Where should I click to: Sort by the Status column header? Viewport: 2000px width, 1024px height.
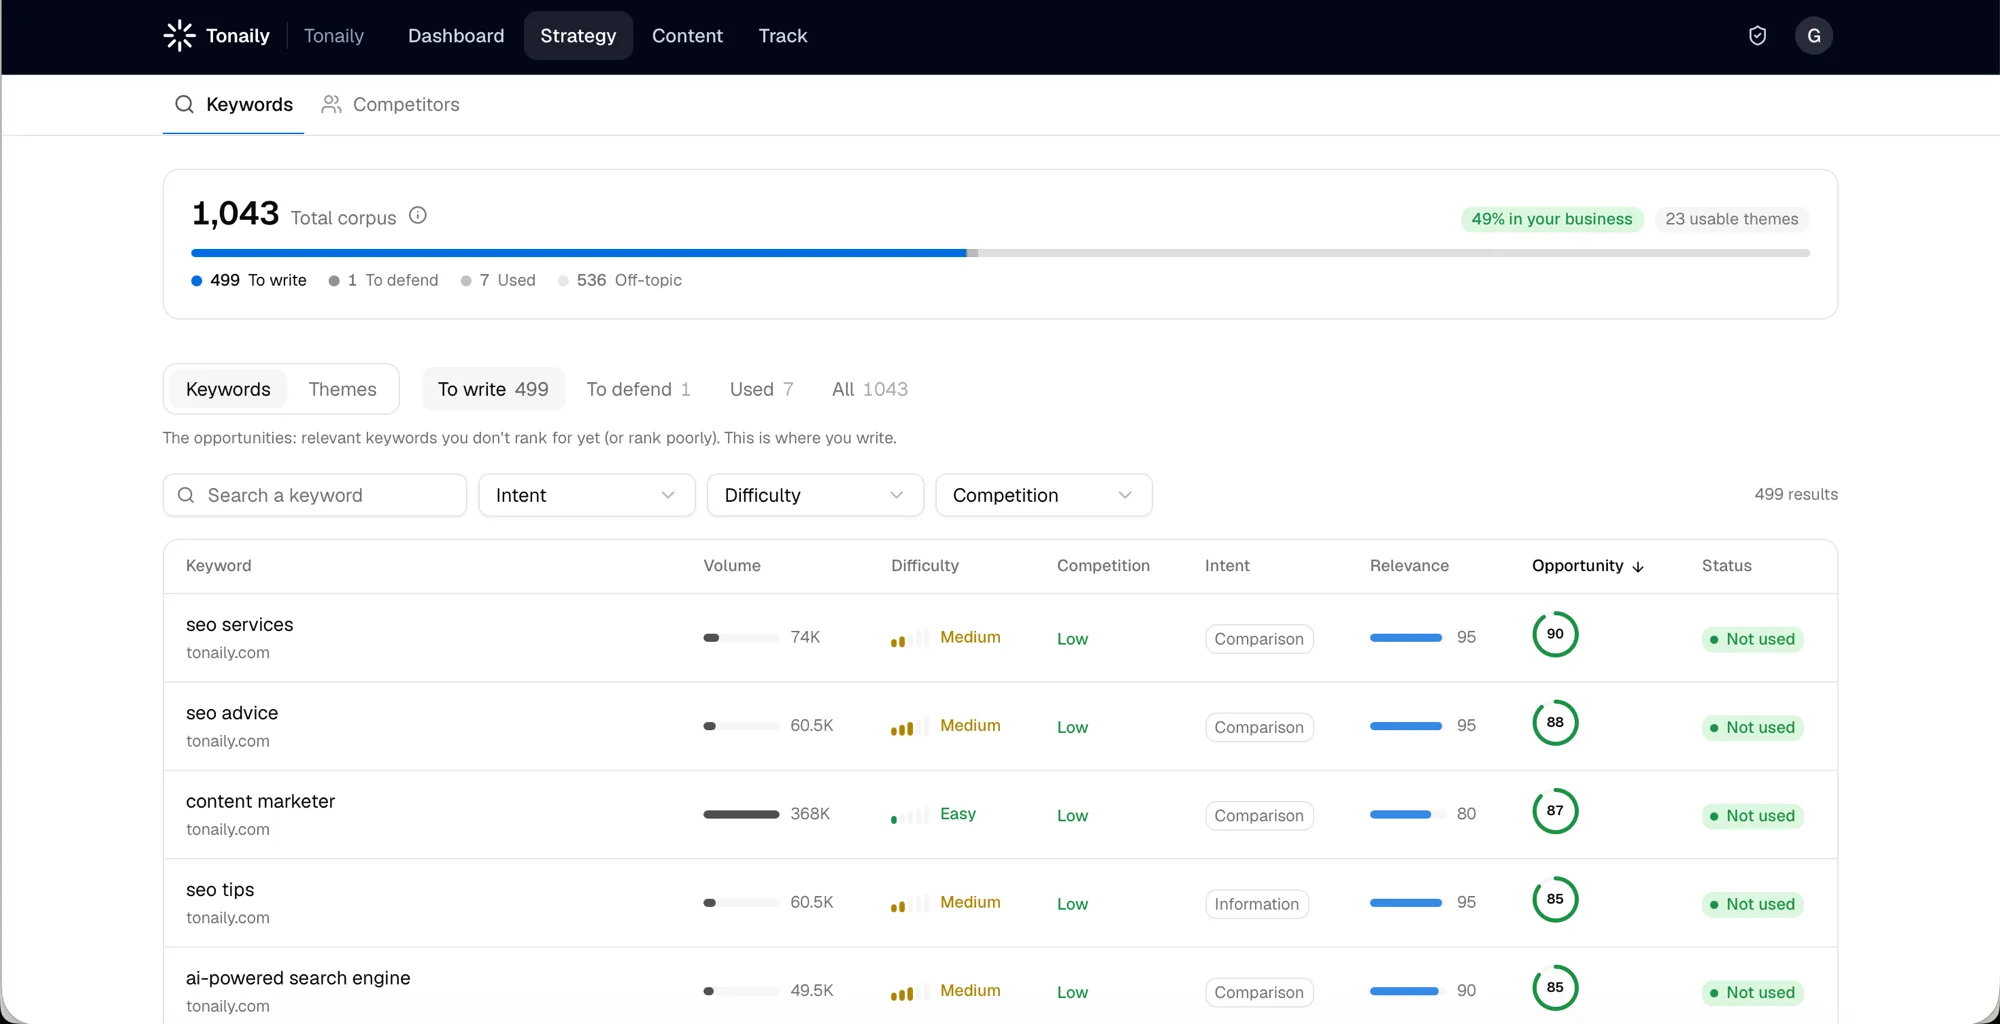pos(1727,566)
